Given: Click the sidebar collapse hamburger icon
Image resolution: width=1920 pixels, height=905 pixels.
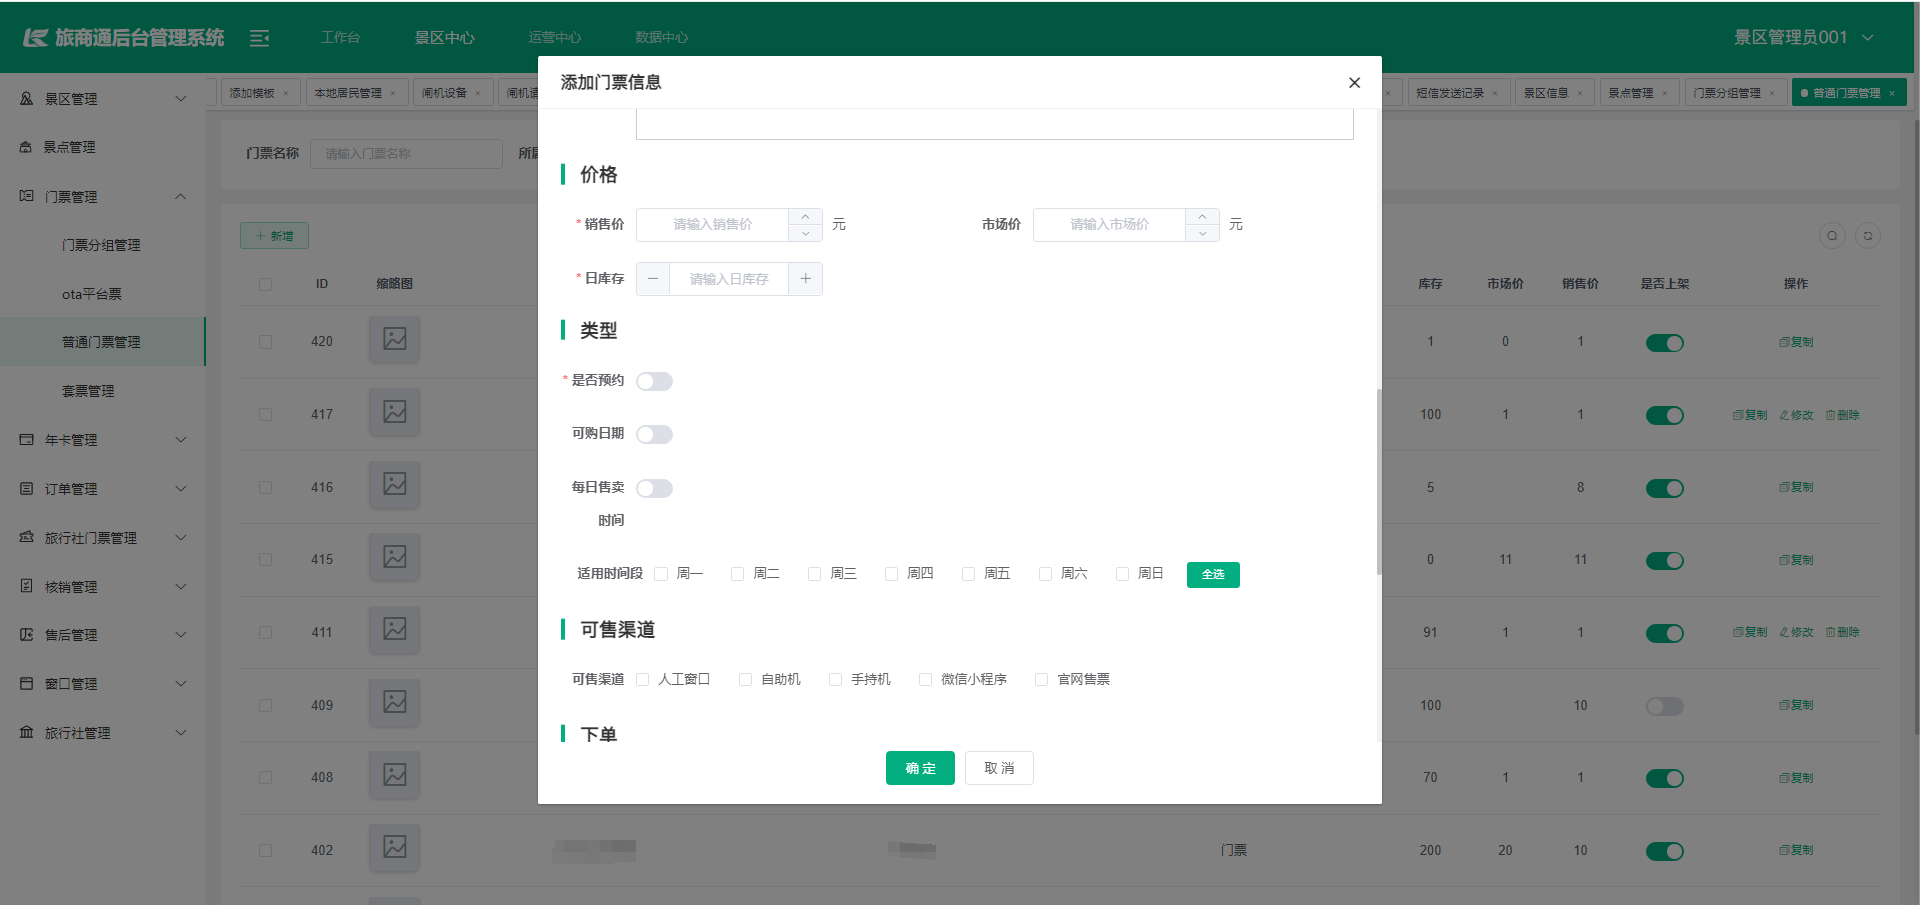Looking at the screenshot, I should [259, 38].
